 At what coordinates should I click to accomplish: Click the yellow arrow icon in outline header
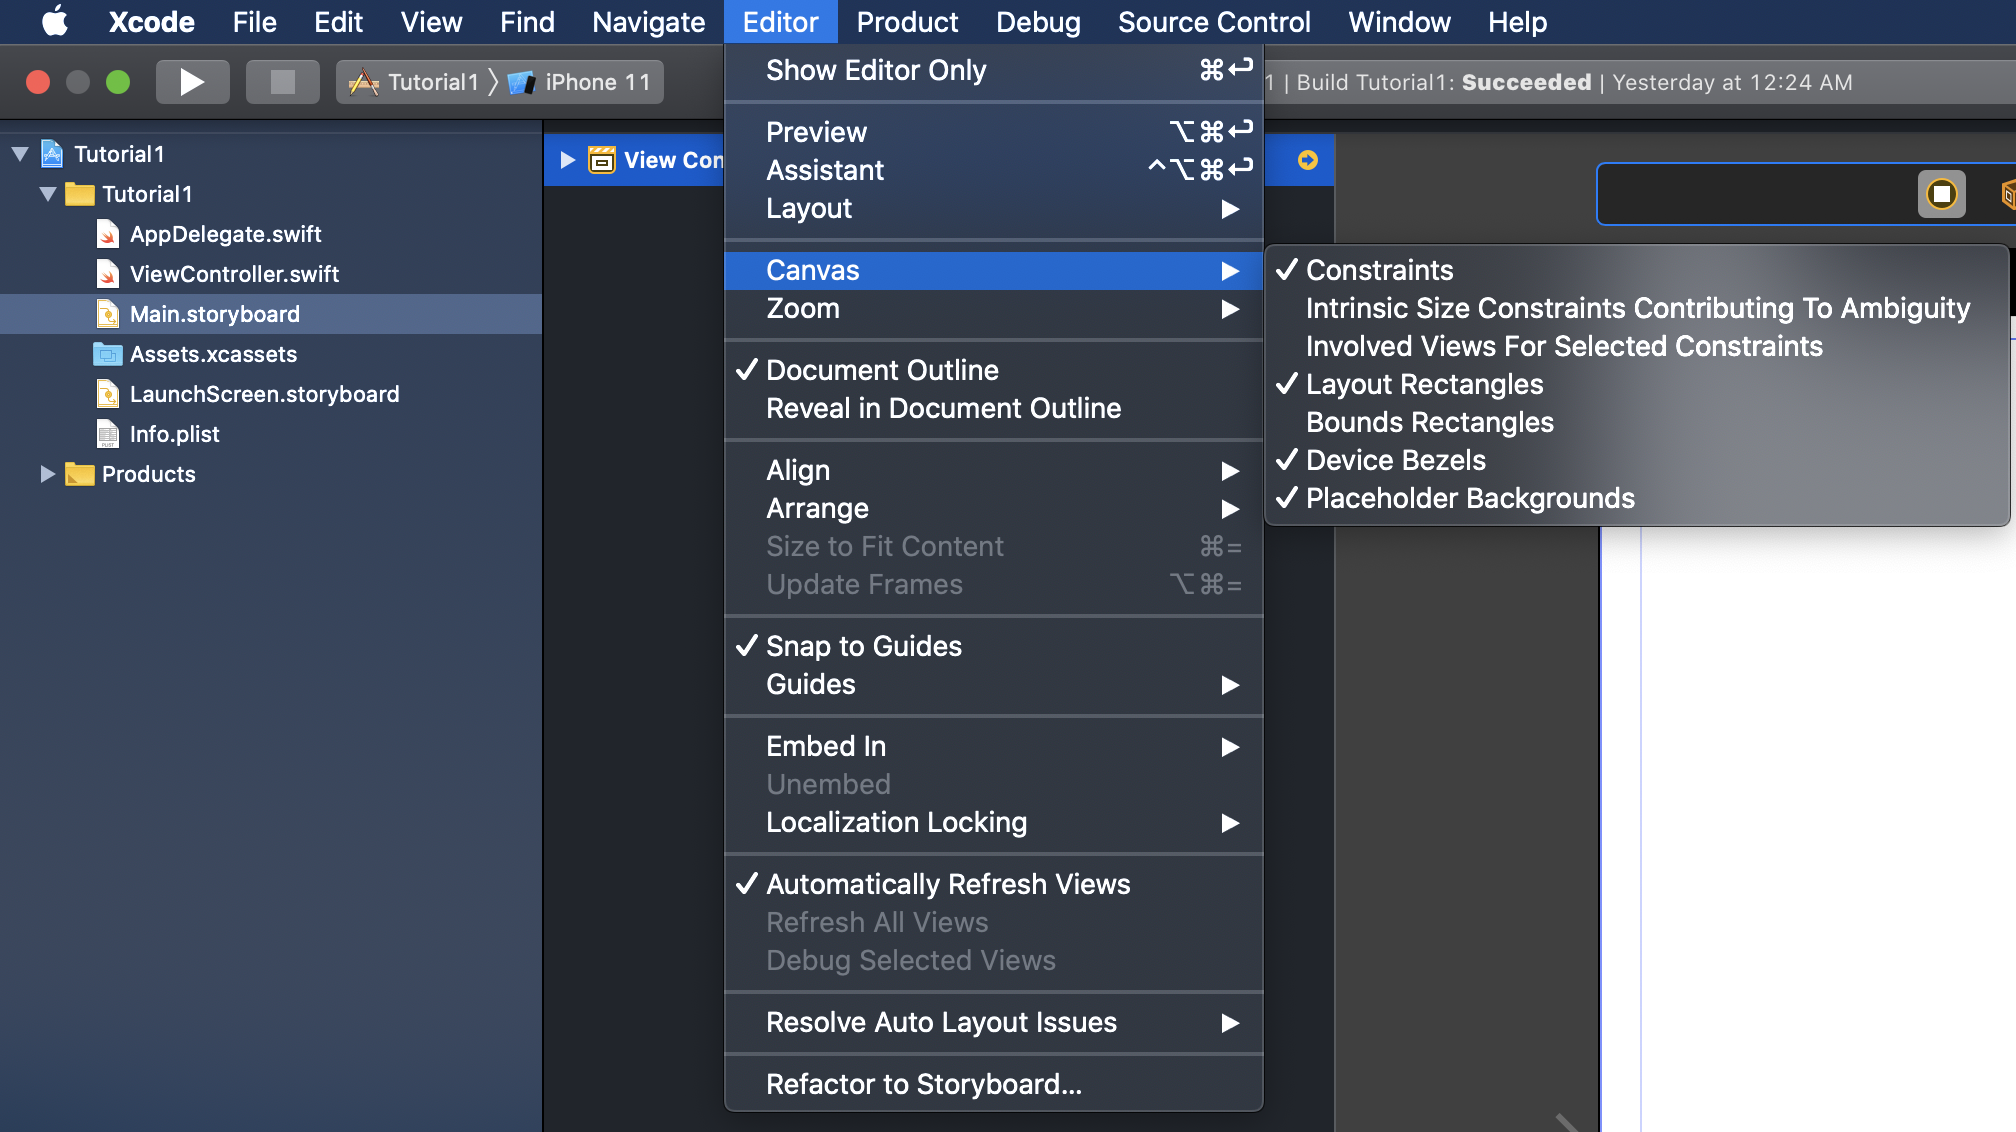tap(1307, 160)
